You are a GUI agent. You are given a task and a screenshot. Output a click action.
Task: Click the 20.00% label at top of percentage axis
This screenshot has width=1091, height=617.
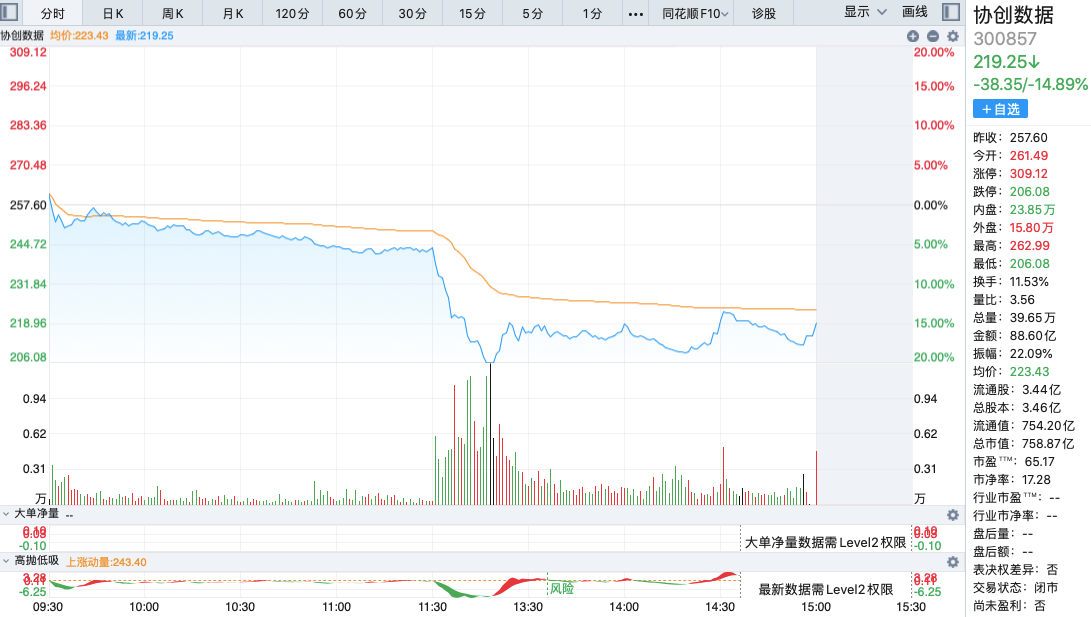pyautogui.click(x=934, y=53)
